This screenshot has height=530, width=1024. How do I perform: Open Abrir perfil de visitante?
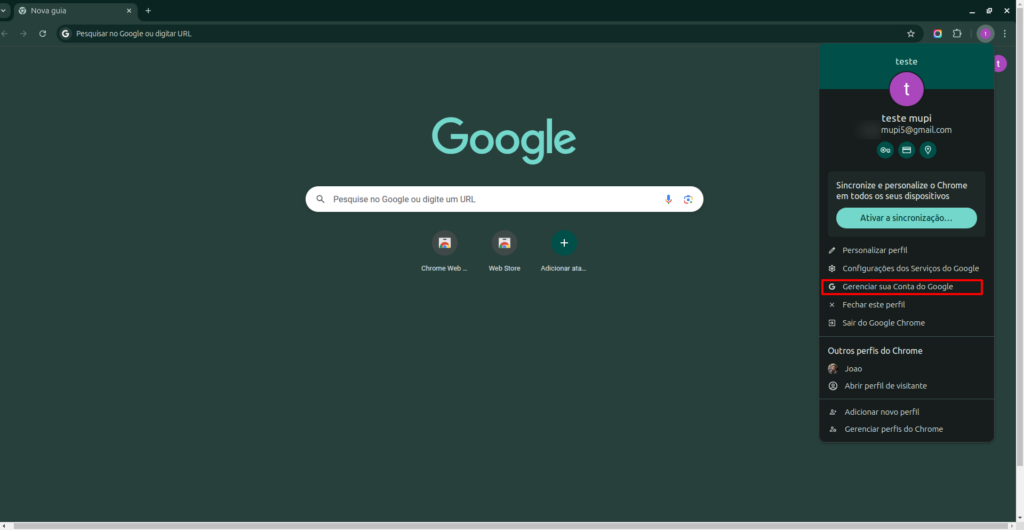point(906,386)
